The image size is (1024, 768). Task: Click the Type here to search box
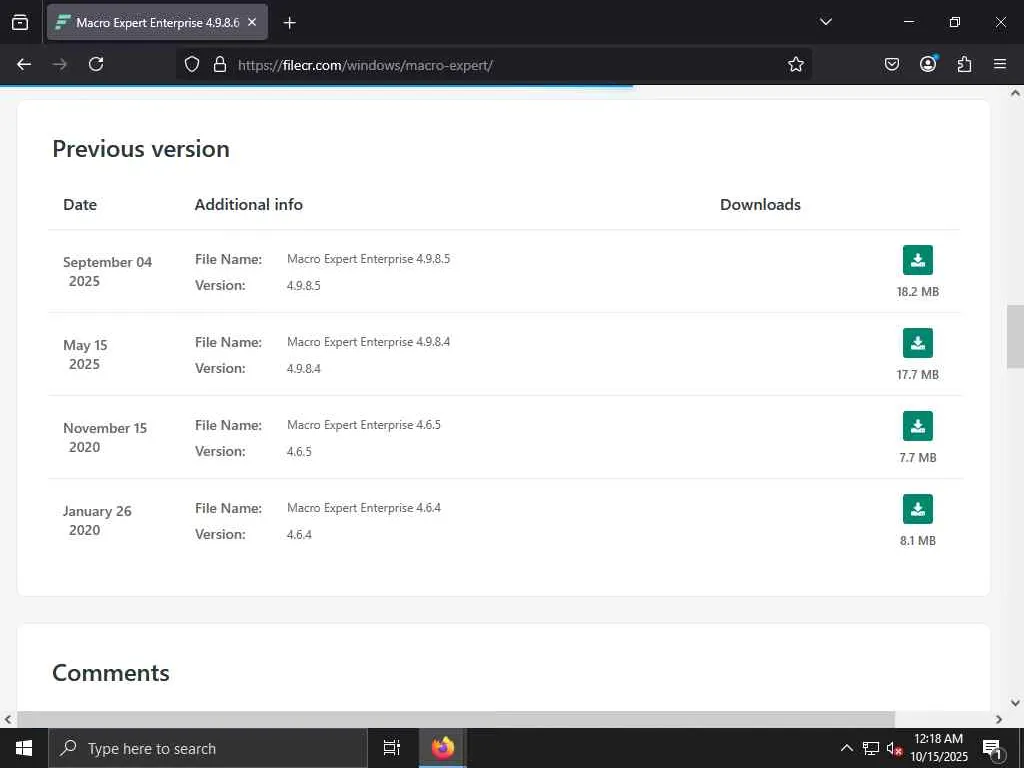(208, 748)
